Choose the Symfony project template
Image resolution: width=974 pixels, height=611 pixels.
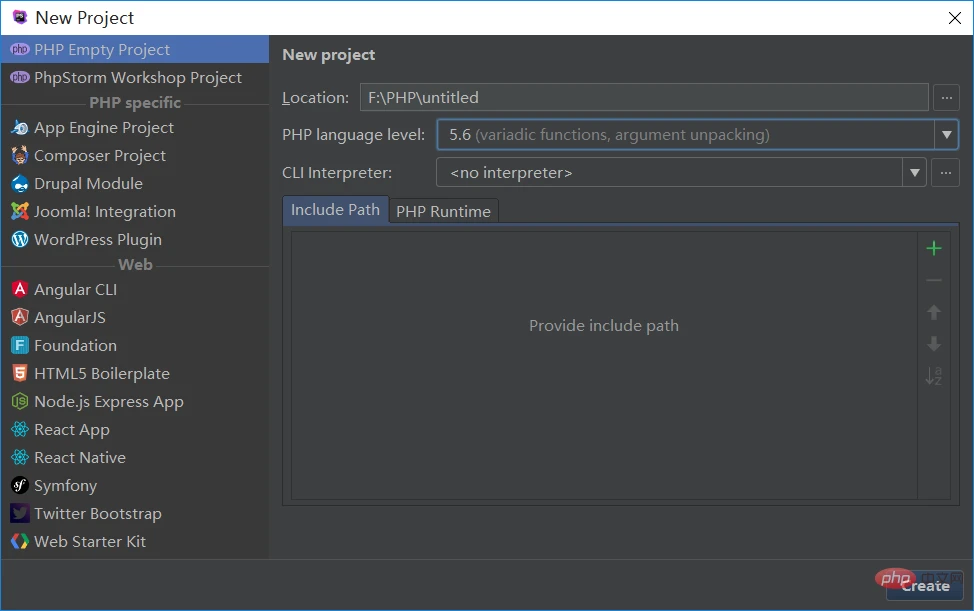64,485
